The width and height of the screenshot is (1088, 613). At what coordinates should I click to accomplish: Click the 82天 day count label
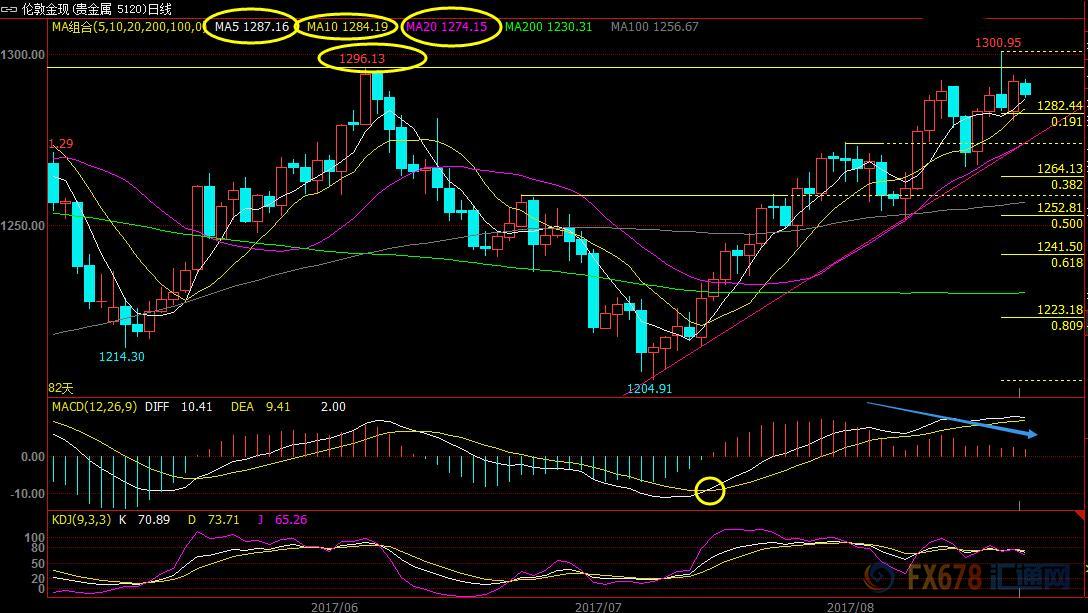click(x=61, y=386)
